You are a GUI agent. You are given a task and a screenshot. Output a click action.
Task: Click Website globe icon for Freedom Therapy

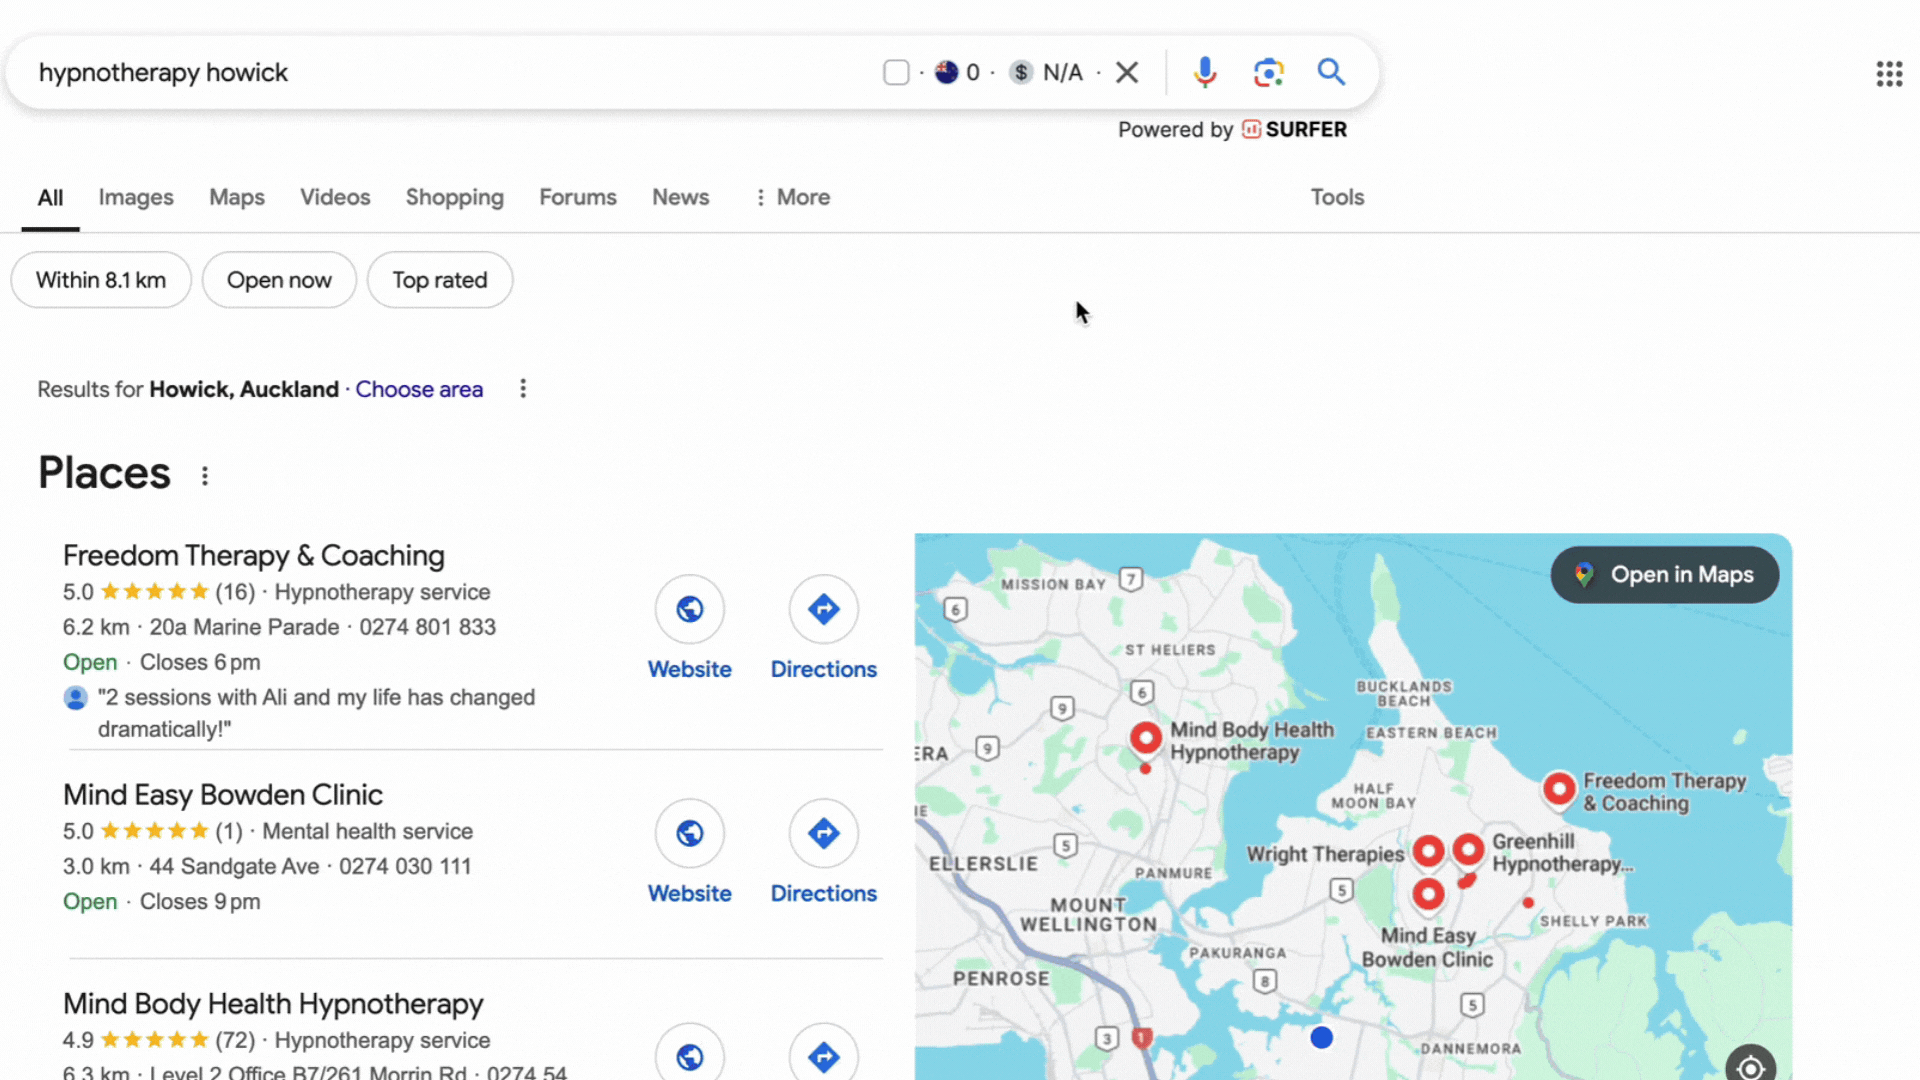[690, 609]
